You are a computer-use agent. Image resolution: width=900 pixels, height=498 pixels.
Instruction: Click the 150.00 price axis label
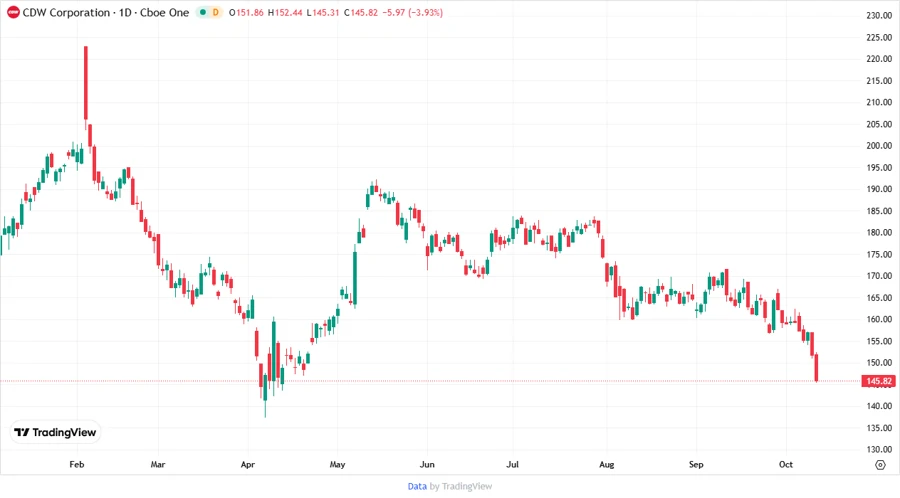tap(879, 363)
